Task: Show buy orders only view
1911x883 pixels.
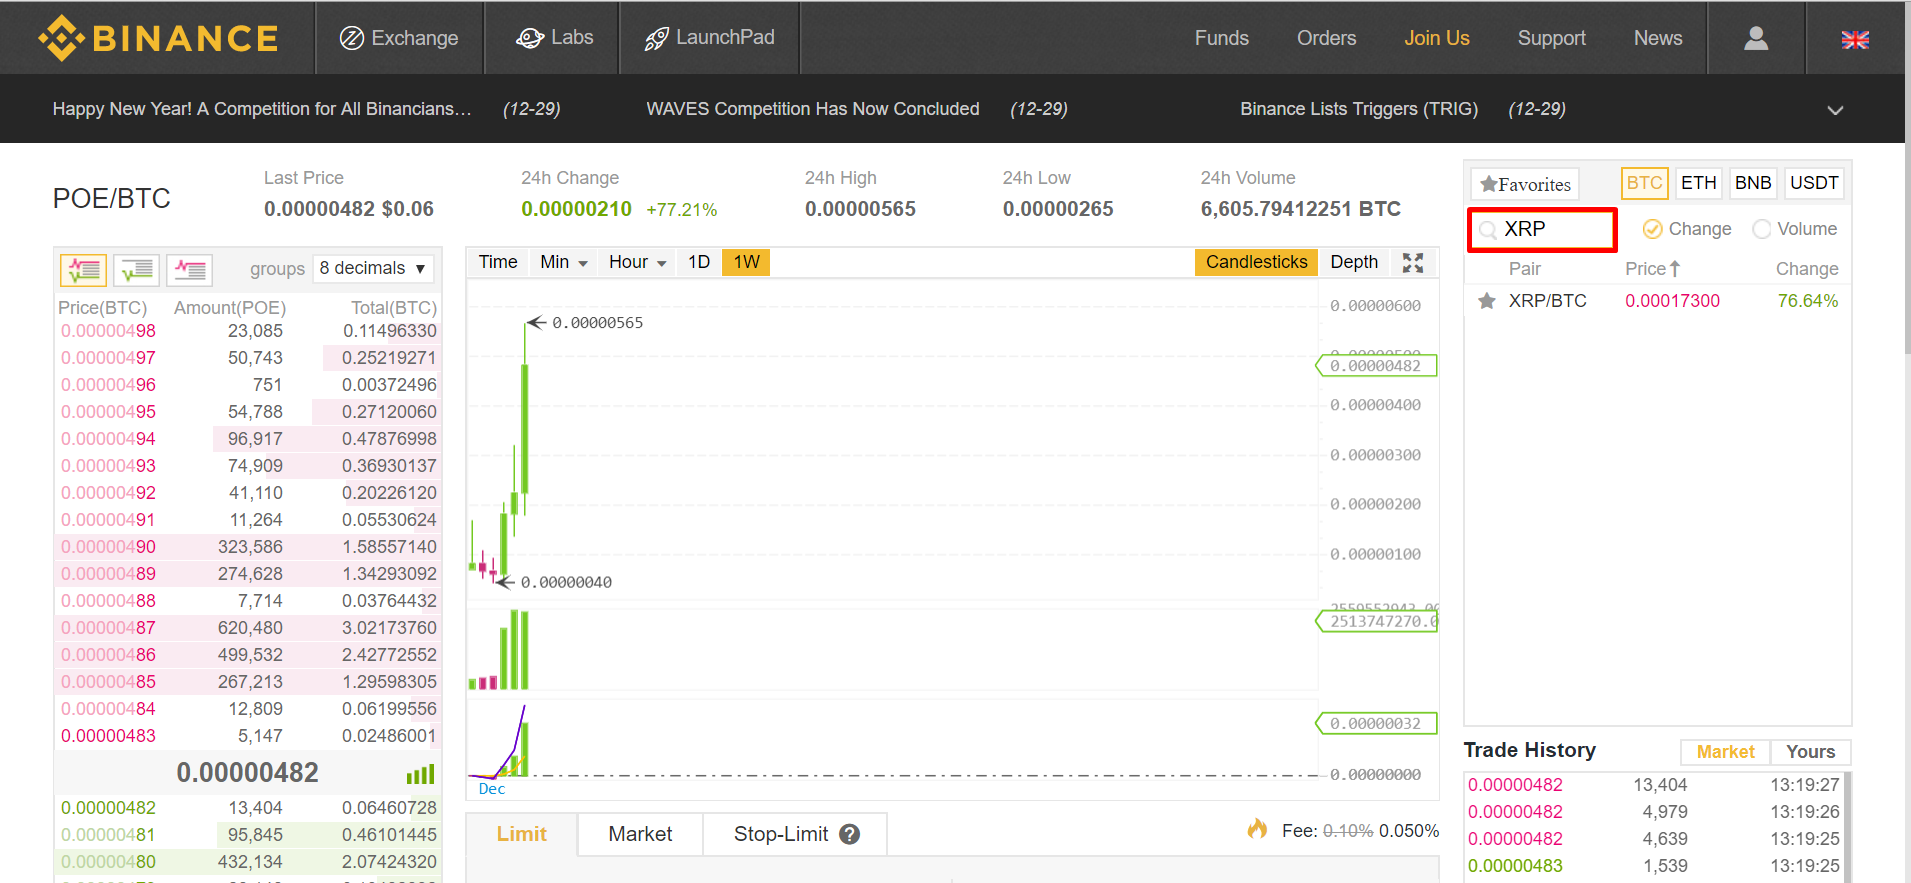Action: pyautogui.click(x=137, y=269)
